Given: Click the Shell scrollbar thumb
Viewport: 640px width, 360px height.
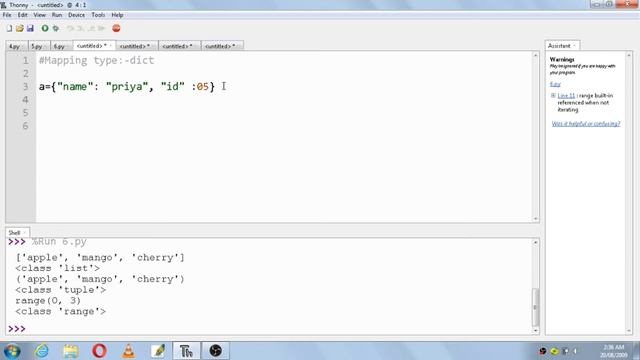Looking at the screenshot, I should pos(536,307).
